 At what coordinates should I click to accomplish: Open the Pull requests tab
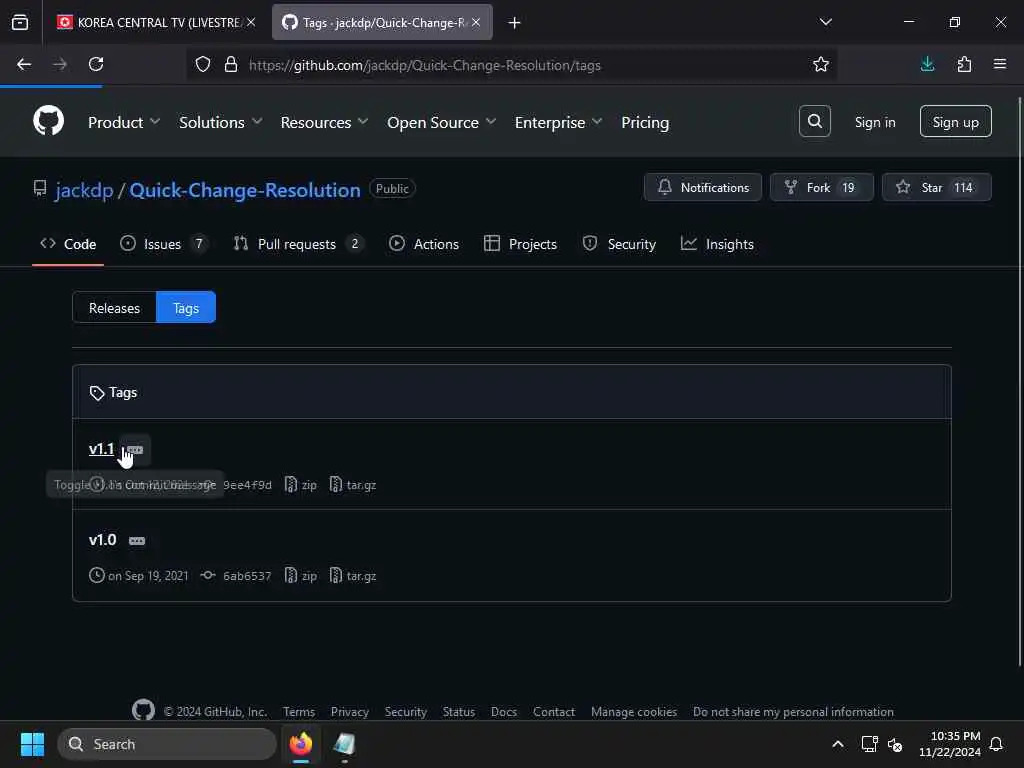(298, 244)
